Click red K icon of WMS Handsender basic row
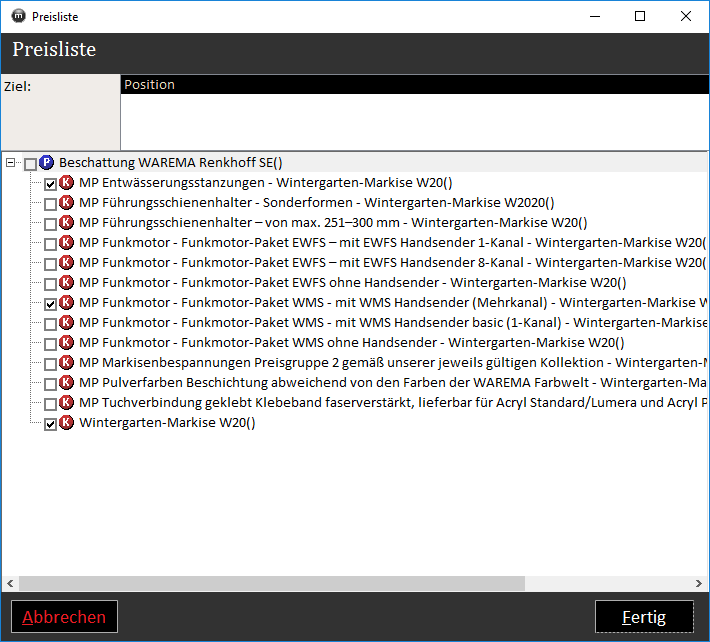Screen dimensions: 710x642 [x=67, y=322]
